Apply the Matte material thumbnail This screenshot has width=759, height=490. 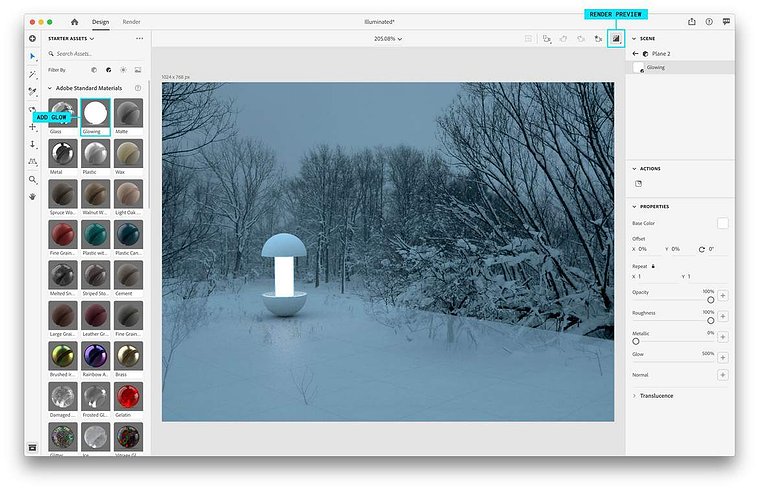pyautogui.click(x=128, y=113)
